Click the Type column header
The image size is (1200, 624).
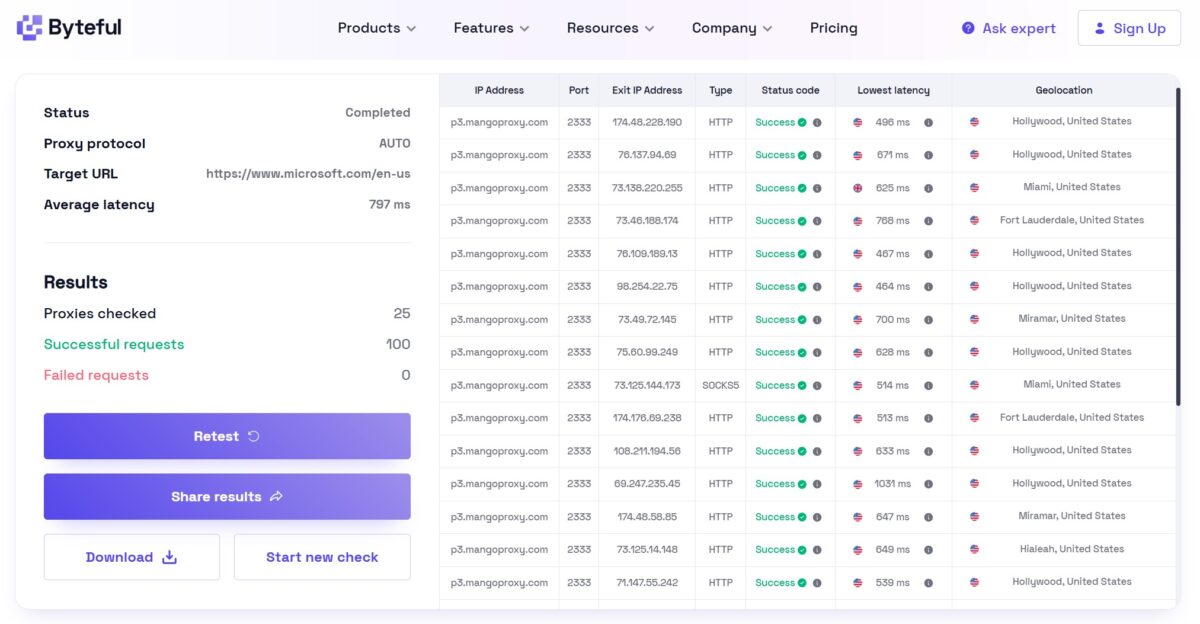click(x=720, y=90)
